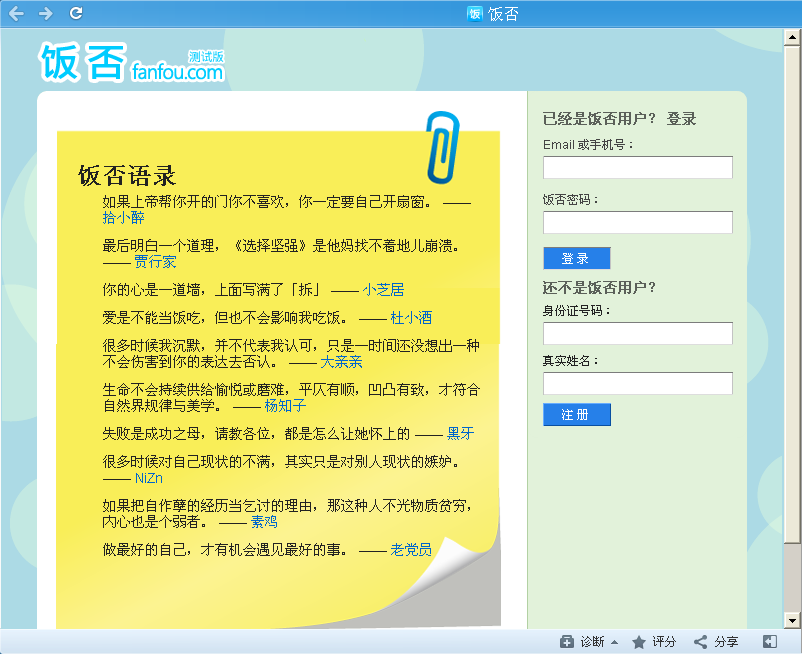Screen dimensions: 802x654
Task: Open author link 拾小醉
Action: [x=123, y=218]
